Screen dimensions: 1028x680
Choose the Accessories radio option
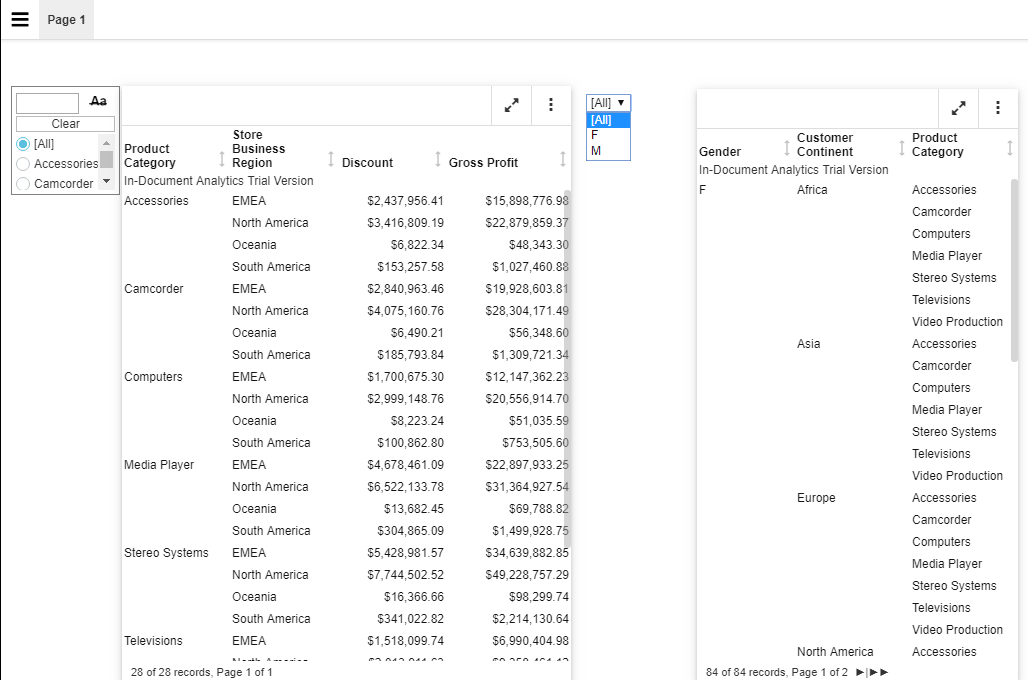point(24,164)
